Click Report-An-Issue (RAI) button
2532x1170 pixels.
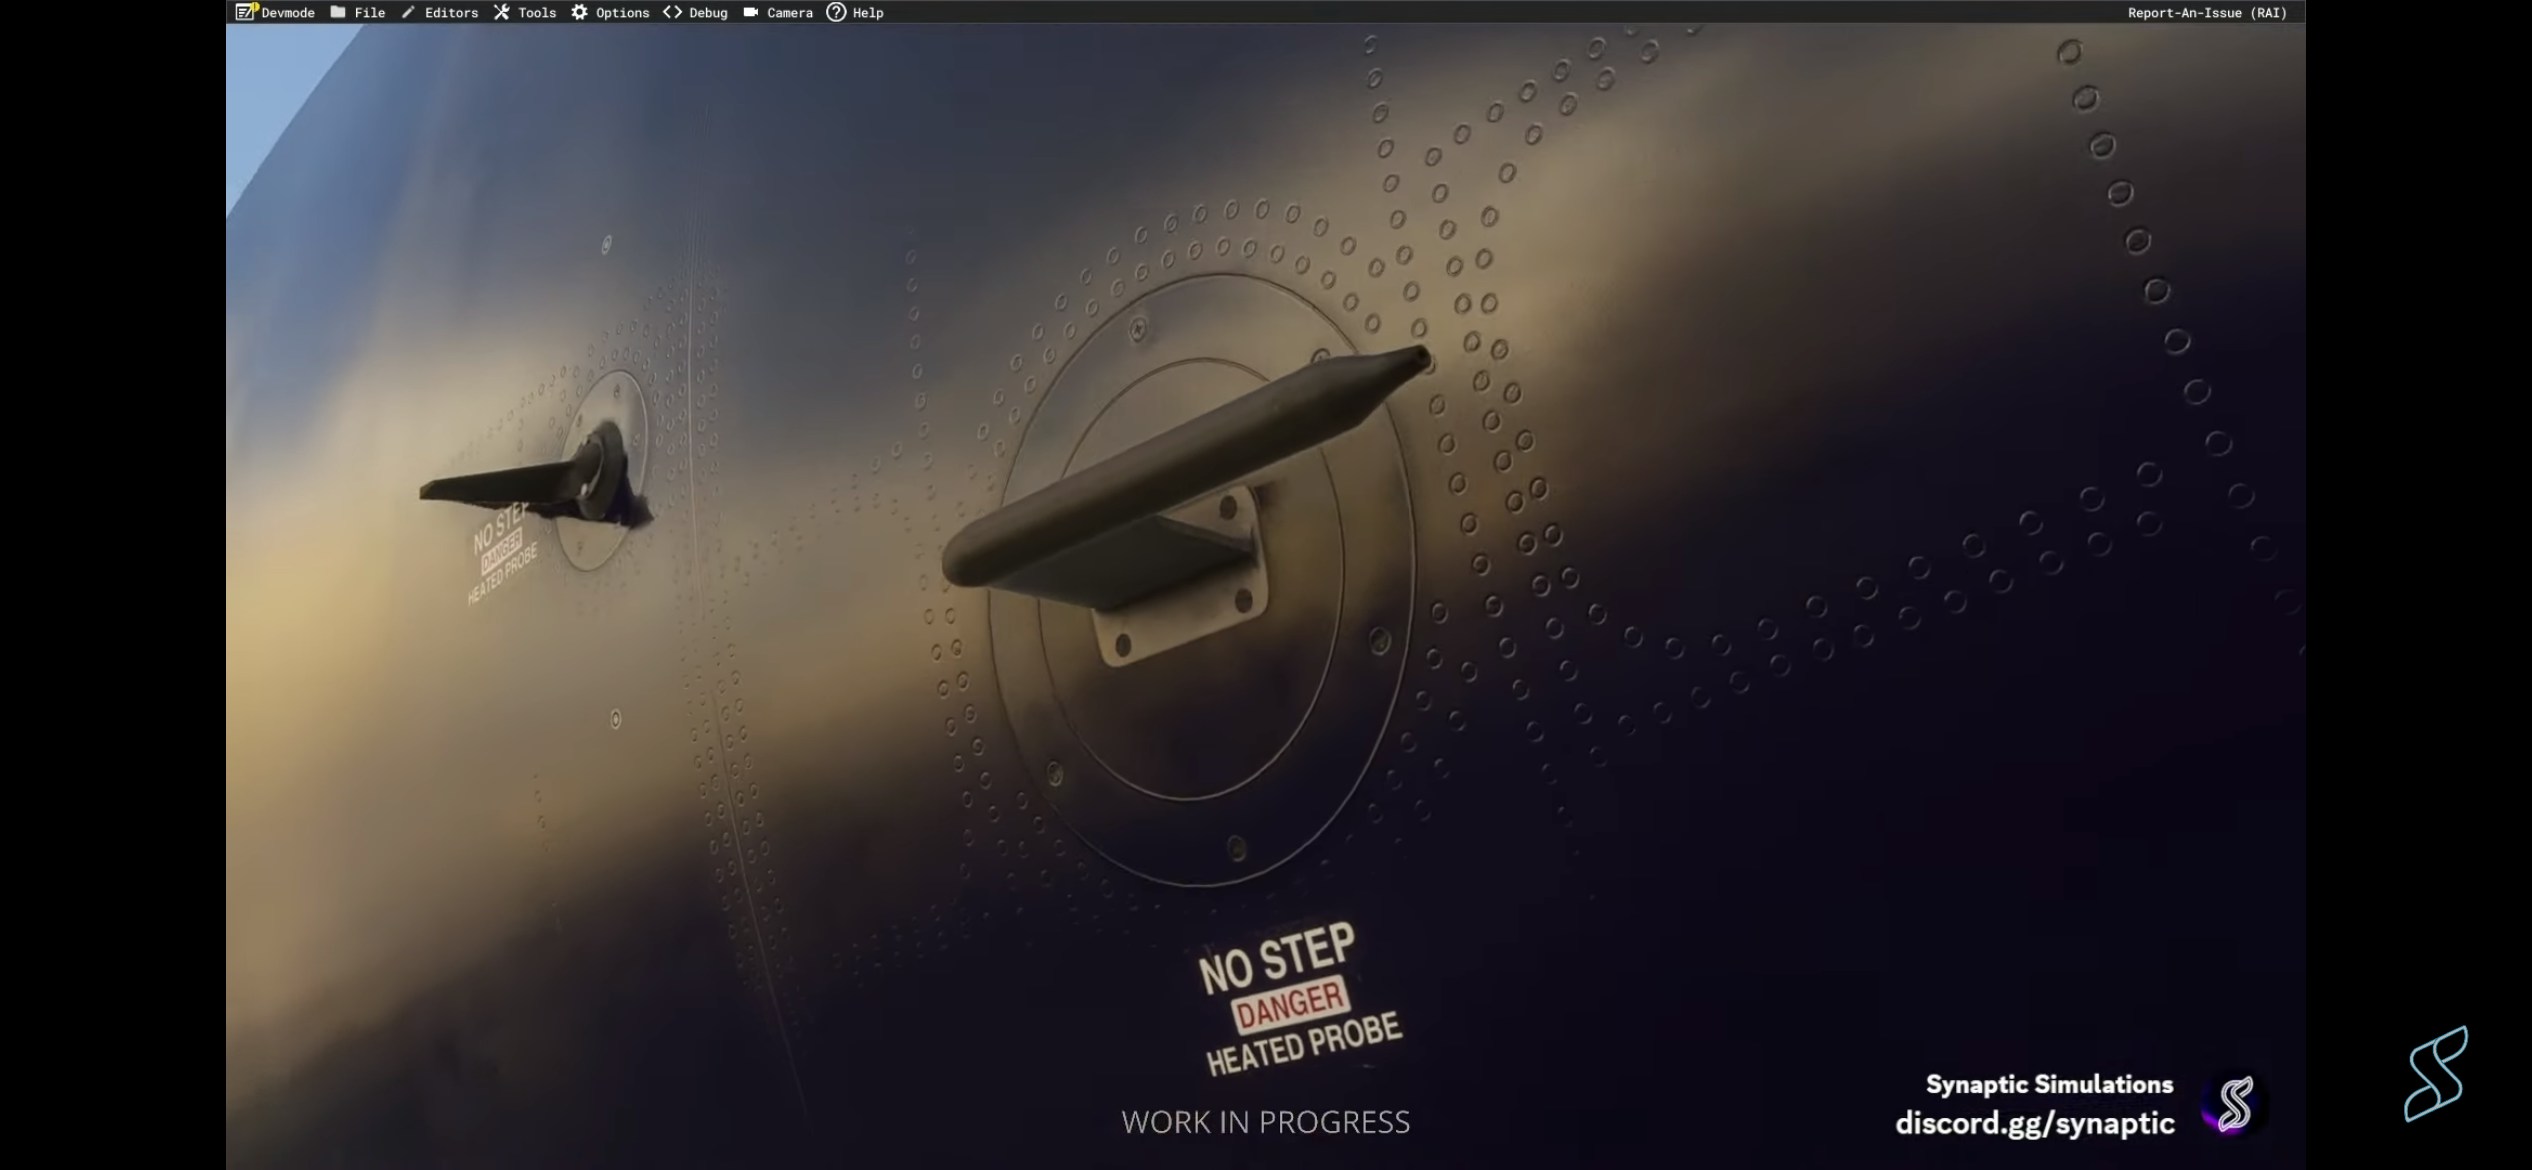pos(2207,13)
